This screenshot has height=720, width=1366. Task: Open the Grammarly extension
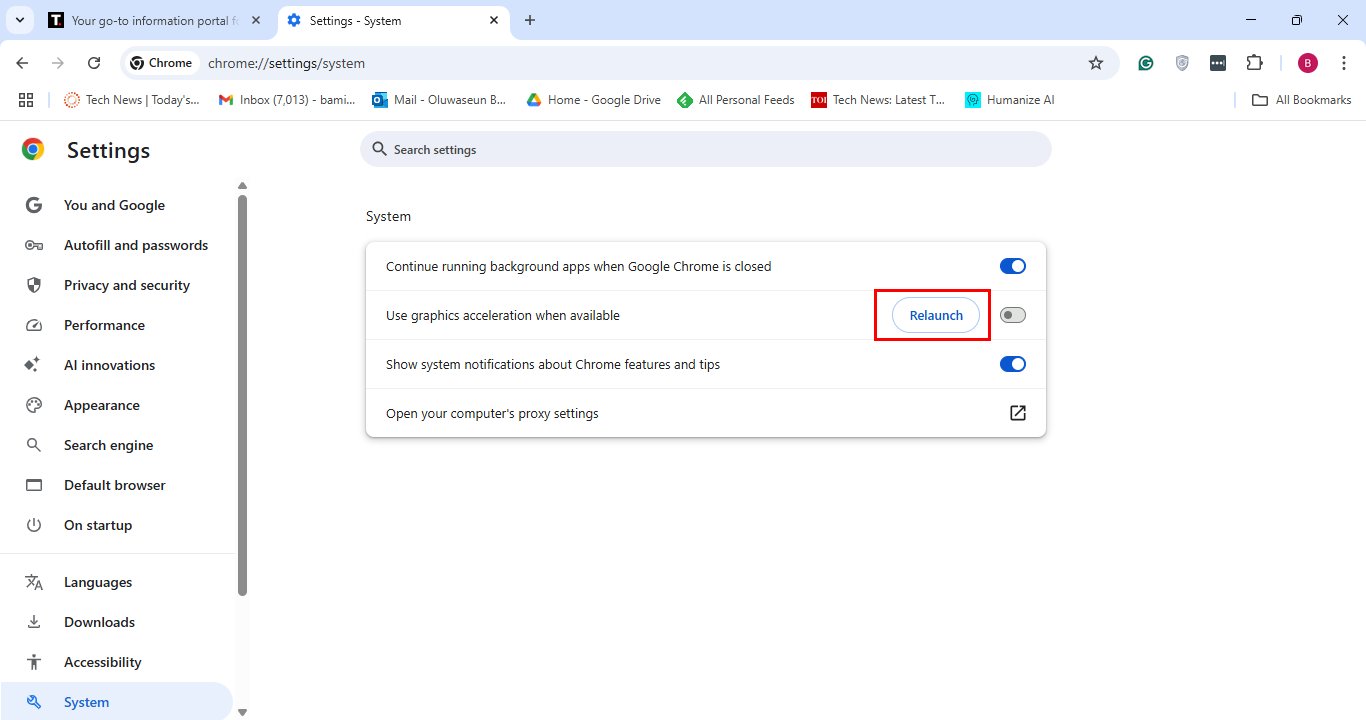point(1145,62)
